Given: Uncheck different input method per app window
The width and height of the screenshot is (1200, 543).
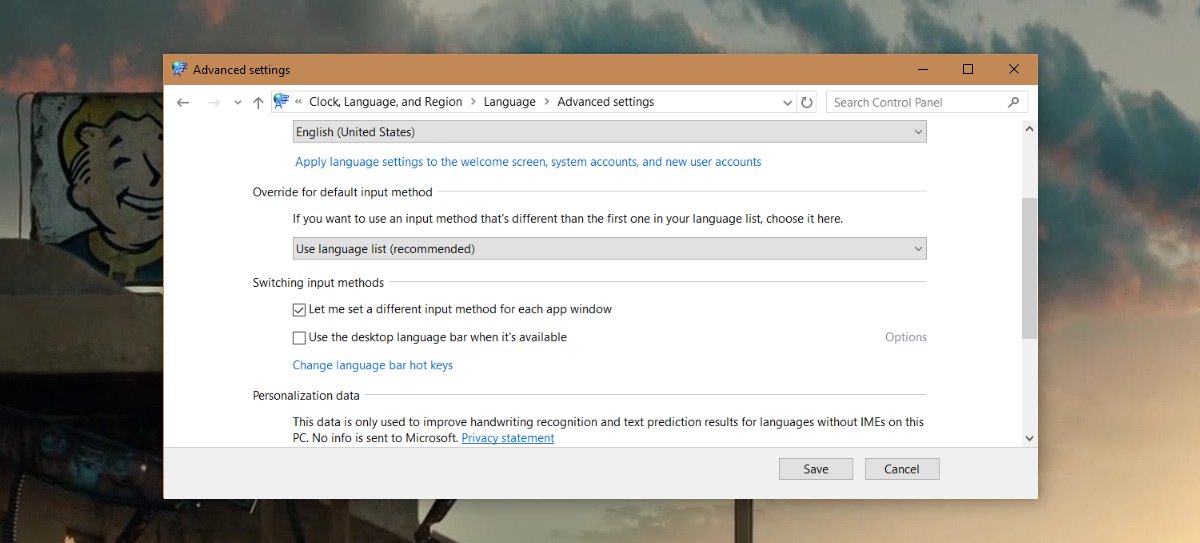Looking at the screenshot, I should pyautogui.click(x=299, y=310).
